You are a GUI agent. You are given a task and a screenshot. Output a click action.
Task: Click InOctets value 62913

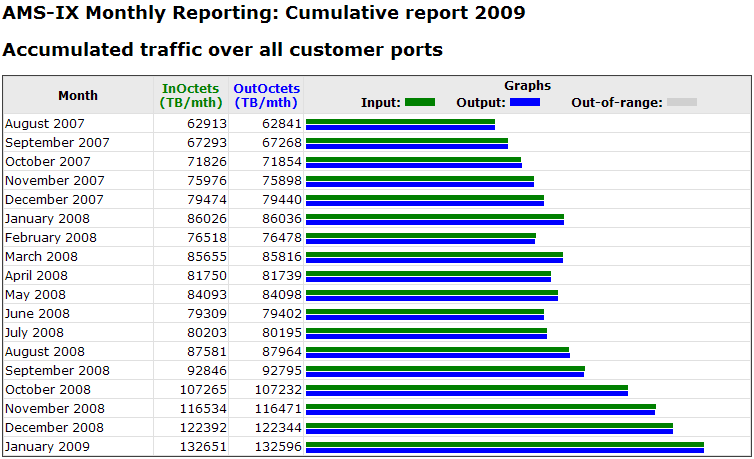[x=207, y=124]
